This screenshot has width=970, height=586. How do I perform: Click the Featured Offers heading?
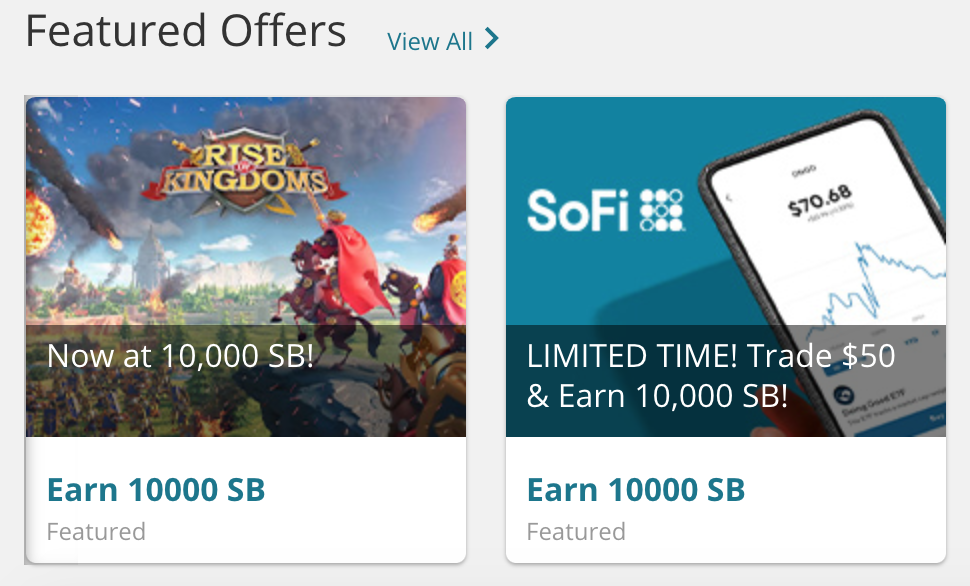click(186, 30)
